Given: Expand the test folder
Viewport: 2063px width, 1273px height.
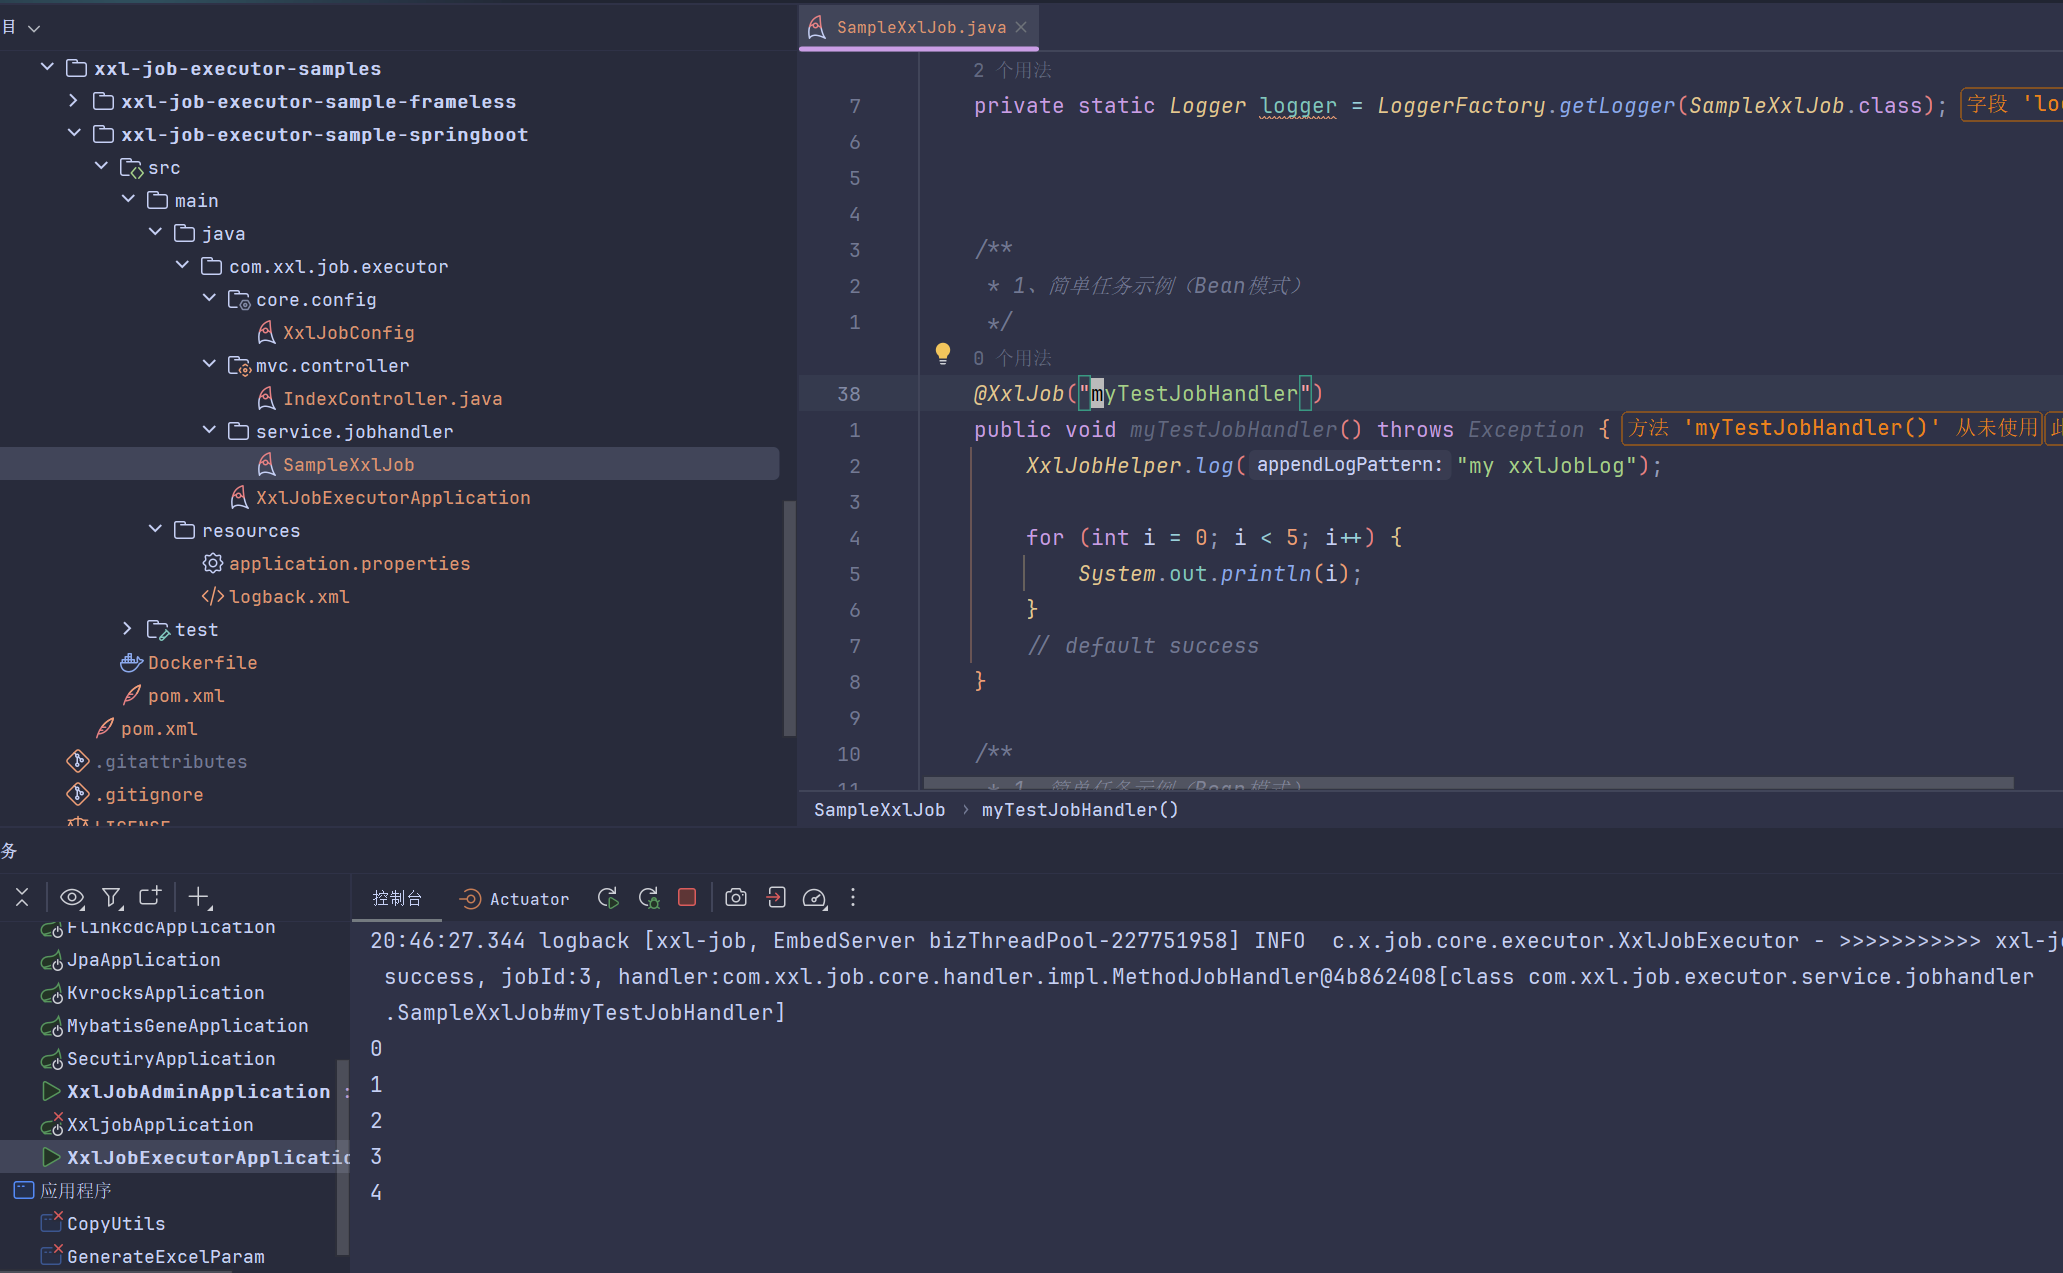Looking at the screenshot, I should [127, 628].
